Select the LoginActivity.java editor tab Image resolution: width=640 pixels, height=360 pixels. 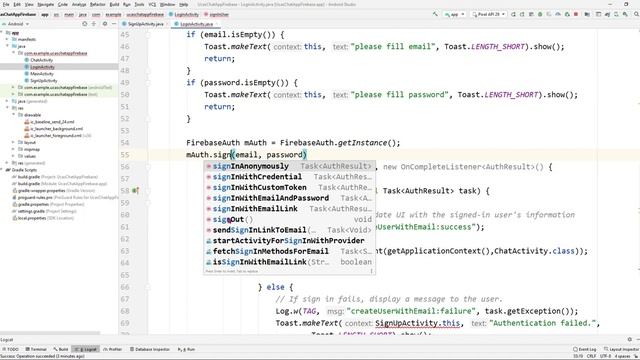[x=196, y=24]
